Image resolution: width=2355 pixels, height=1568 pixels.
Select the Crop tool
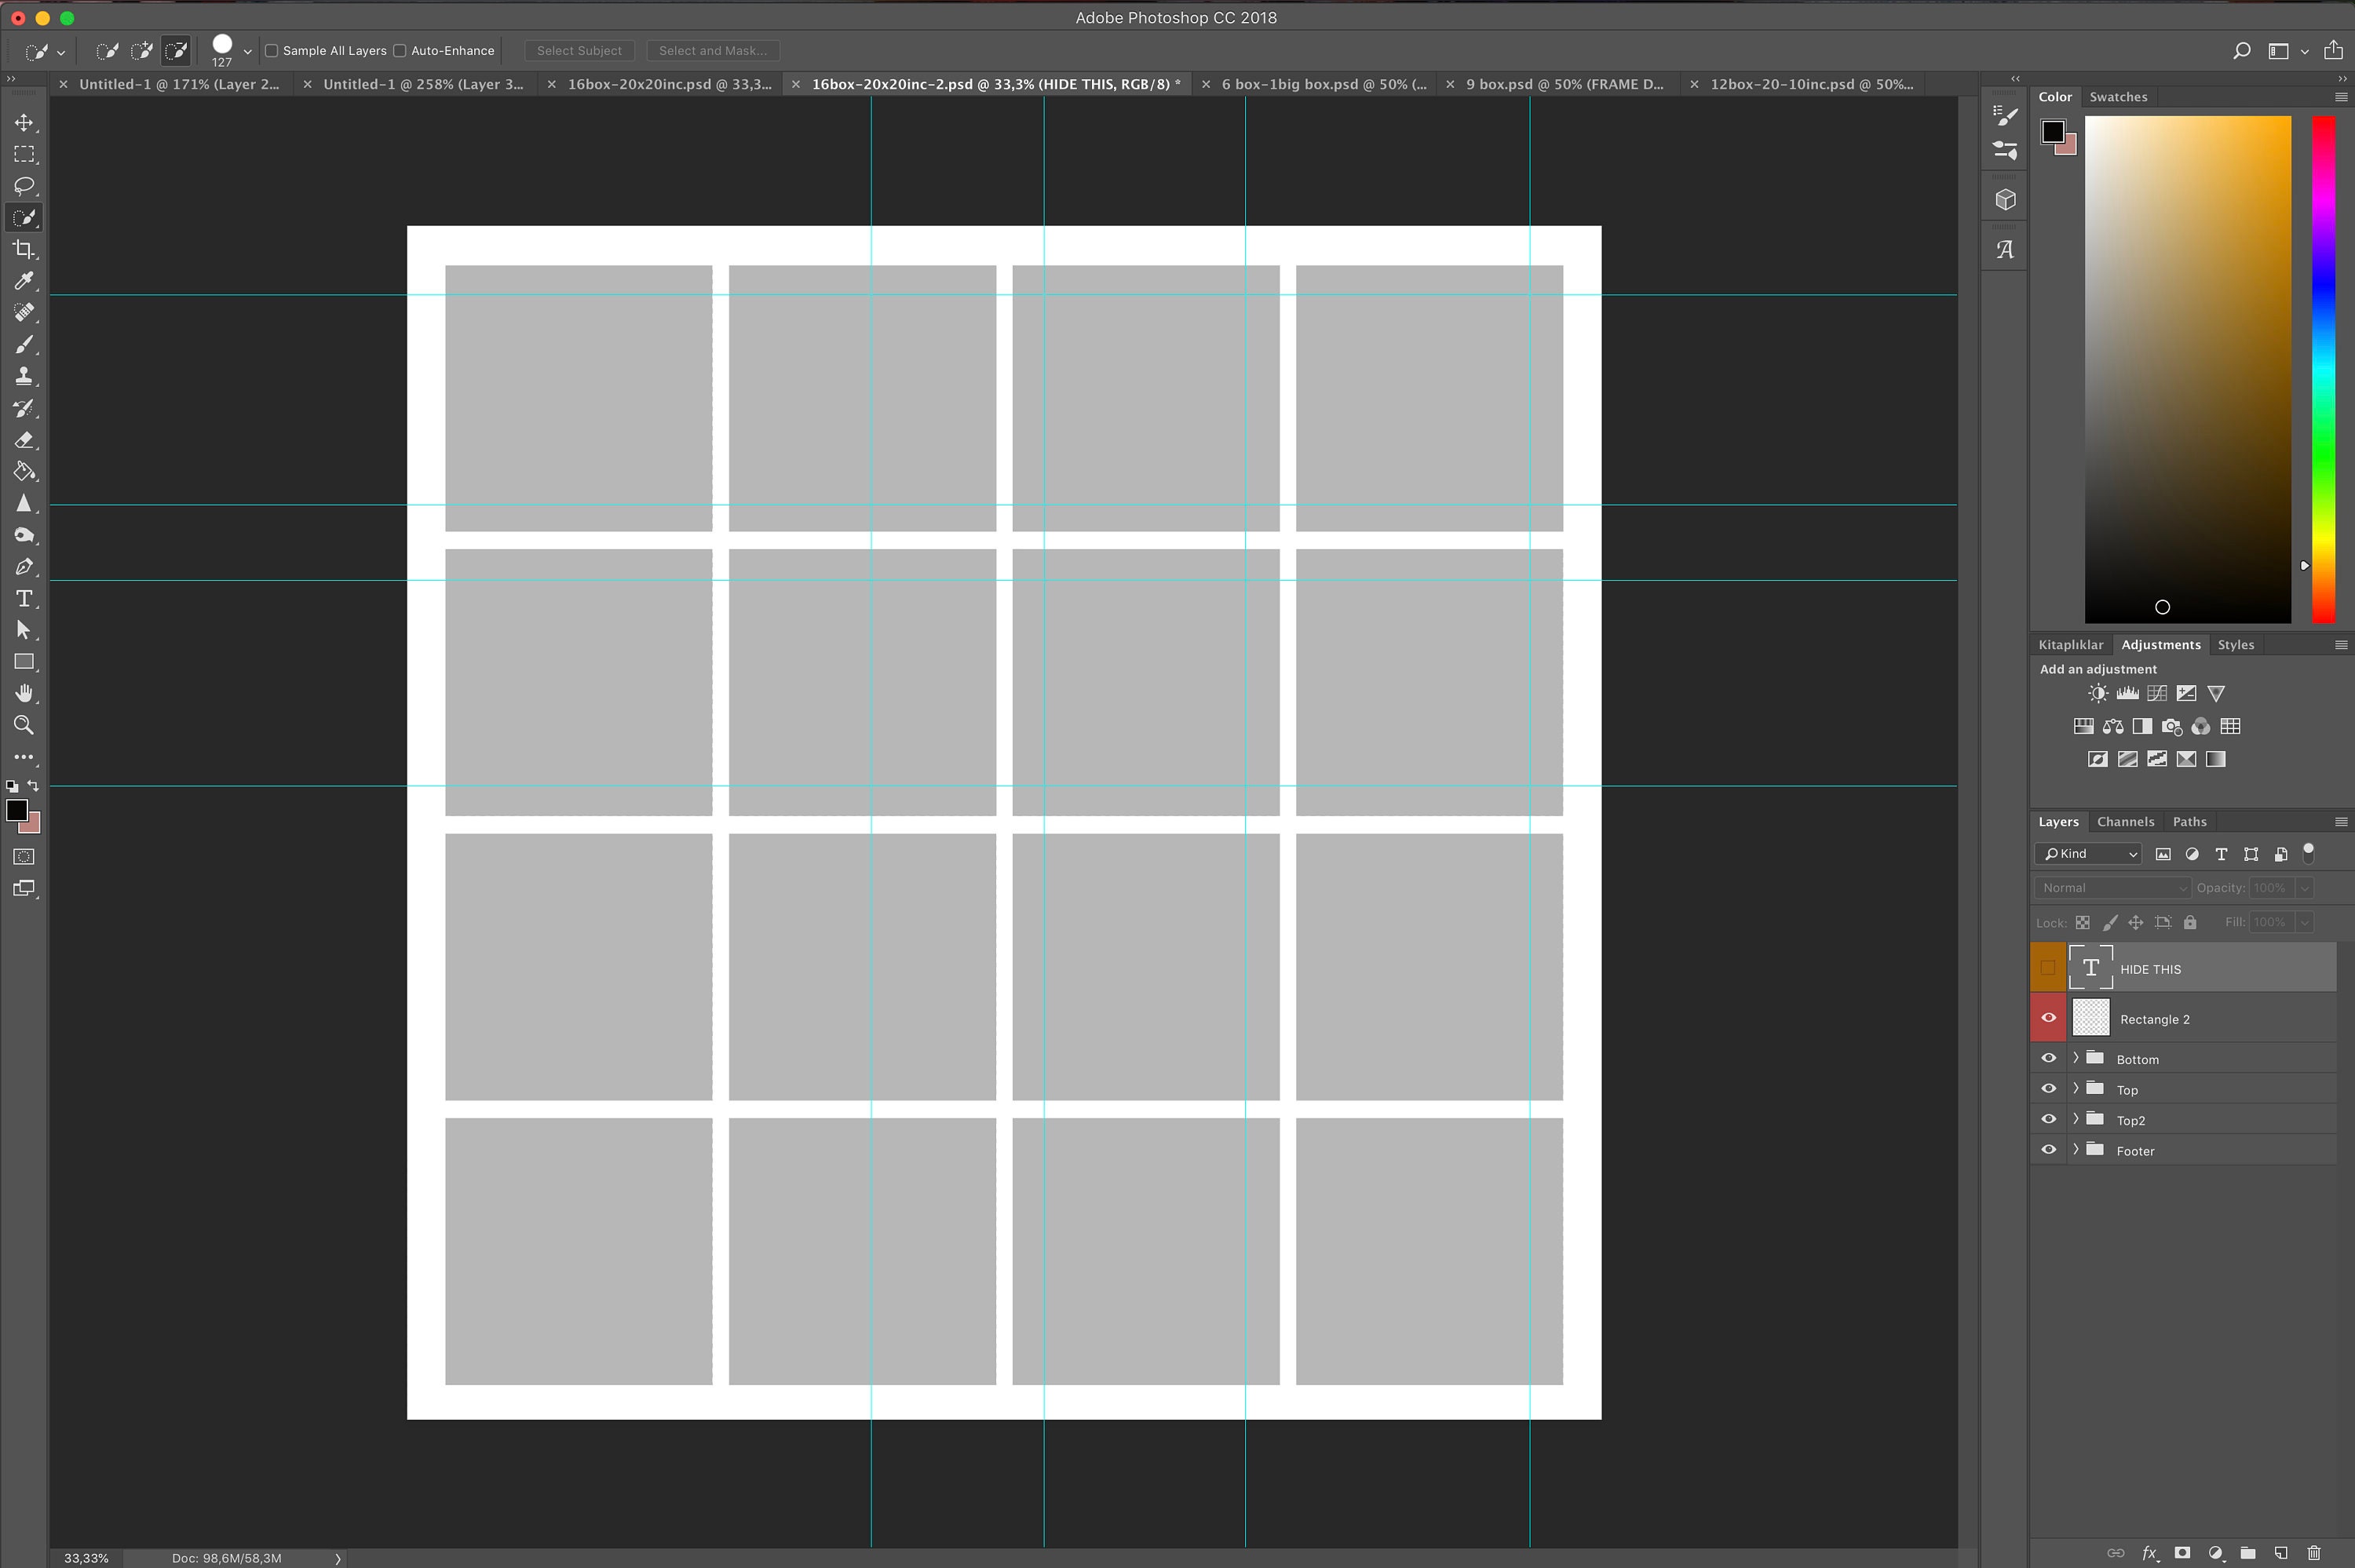pos(24,249)
